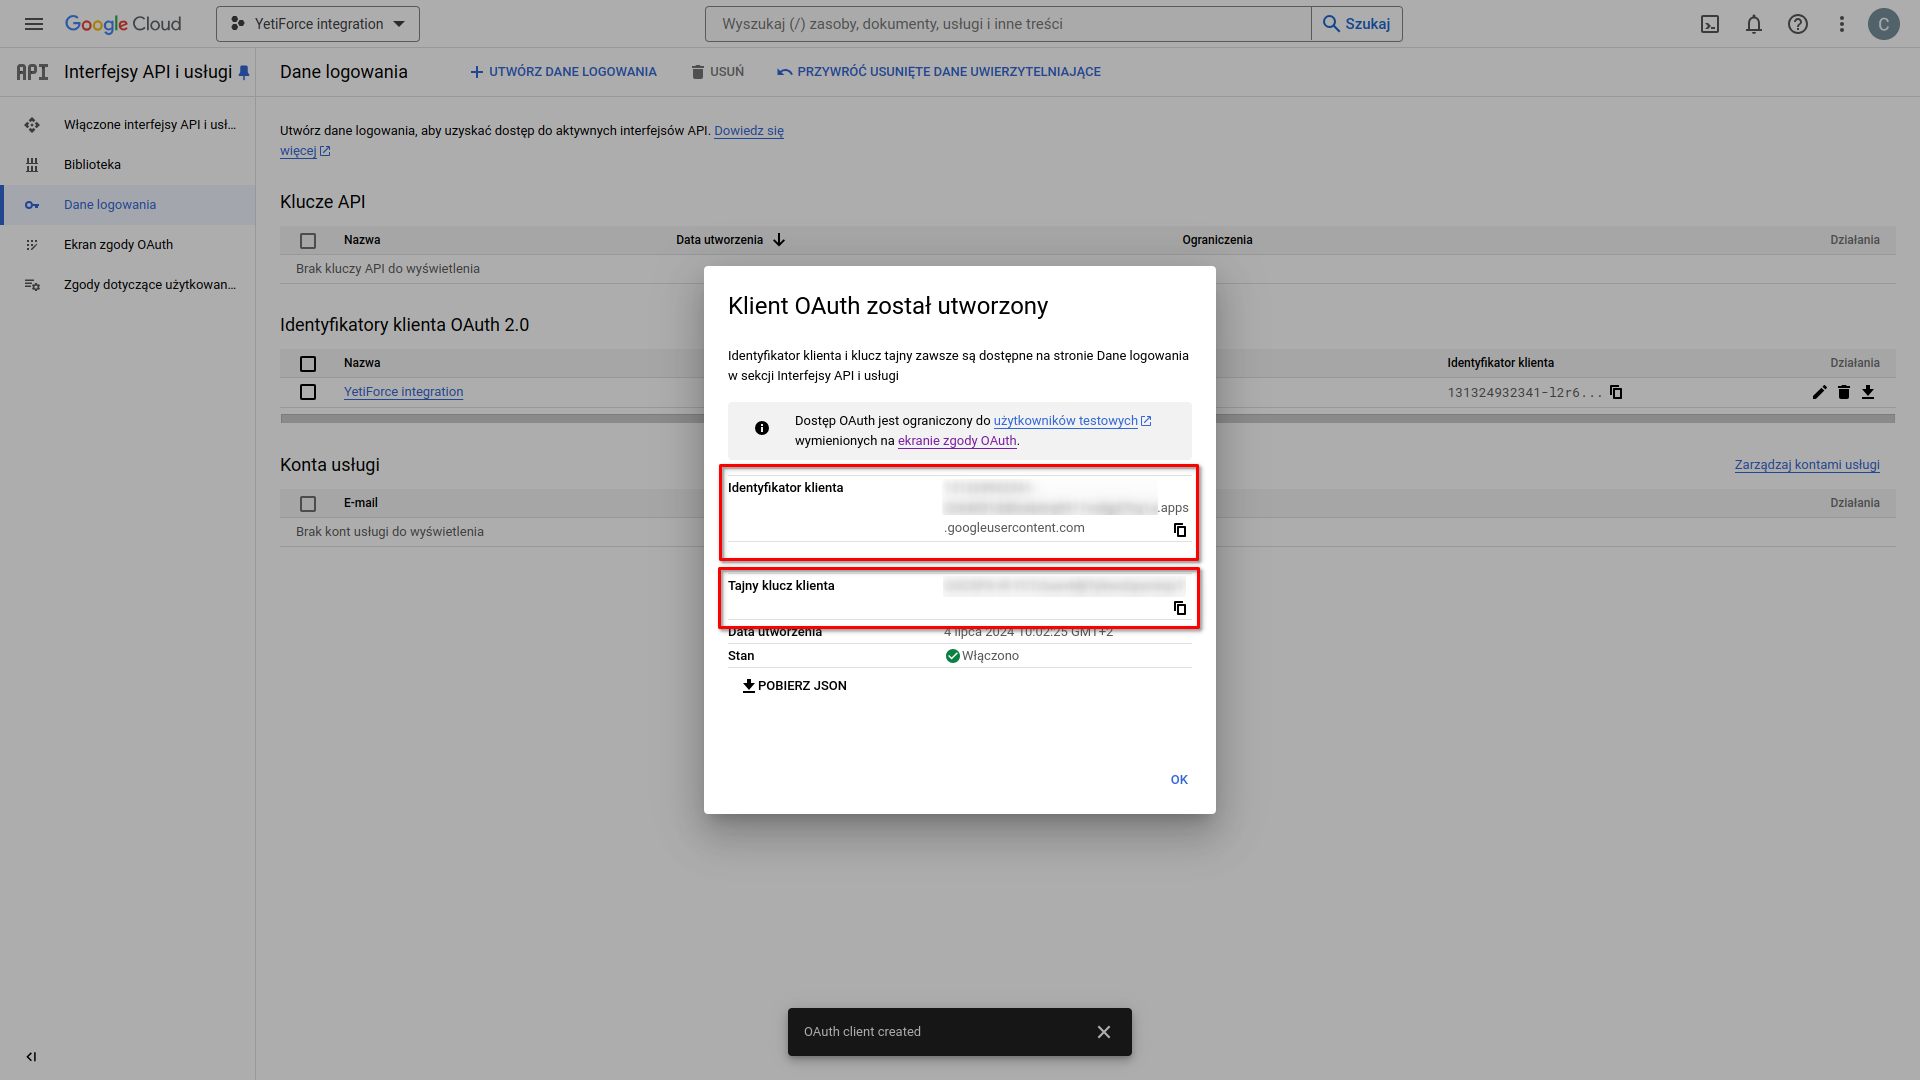Open the hamburger navigation menu
This screenshot has height=1080, width=1920.
click(x=34, y=24)
